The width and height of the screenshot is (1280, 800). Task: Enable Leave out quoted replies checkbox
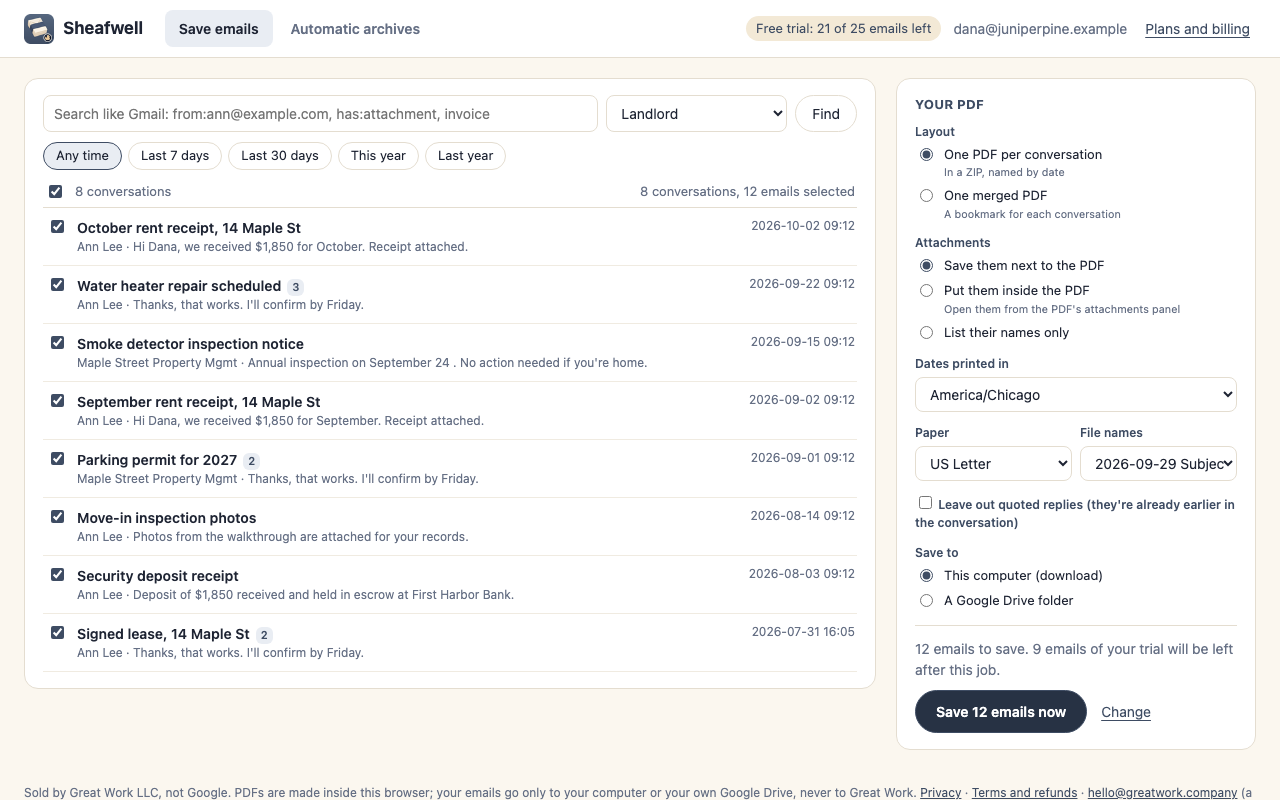(926, 503)
